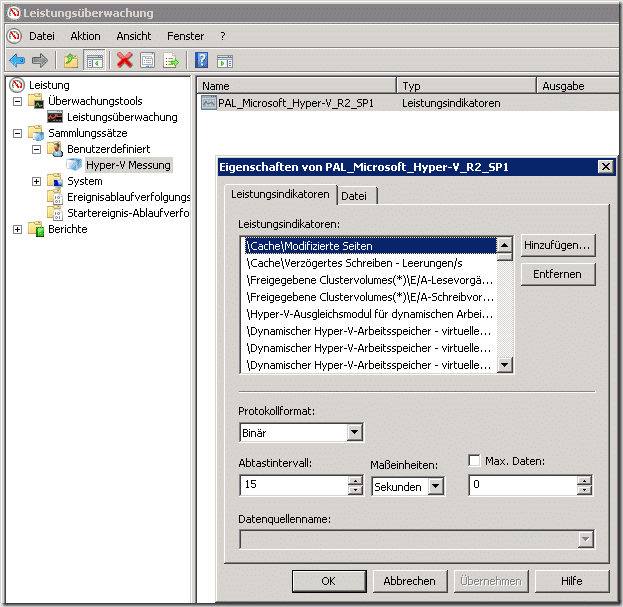Click the application icon in the menu bar

click(14, 36)
